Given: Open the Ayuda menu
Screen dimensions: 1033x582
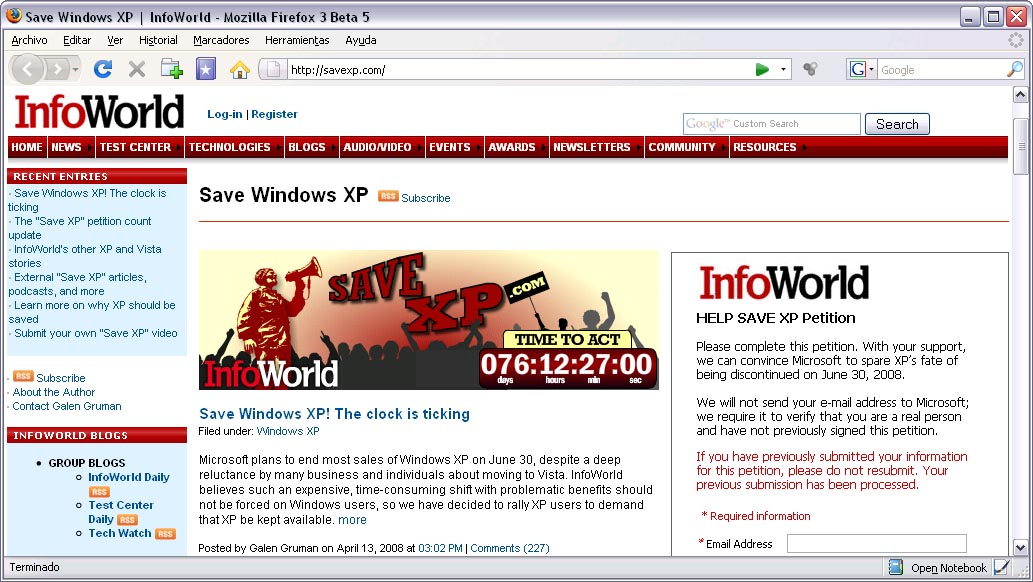Looking at the screenshot, I should coord(361,40).
